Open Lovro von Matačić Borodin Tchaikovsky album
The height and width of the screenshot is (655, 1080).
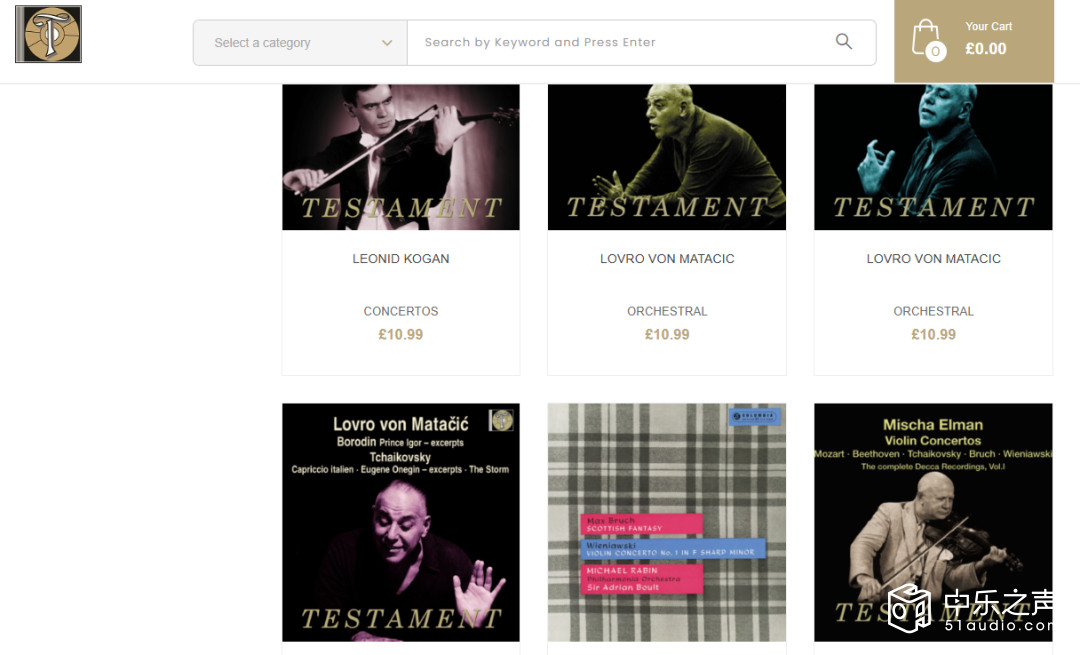pyautogui.click(x=401, y=523)
